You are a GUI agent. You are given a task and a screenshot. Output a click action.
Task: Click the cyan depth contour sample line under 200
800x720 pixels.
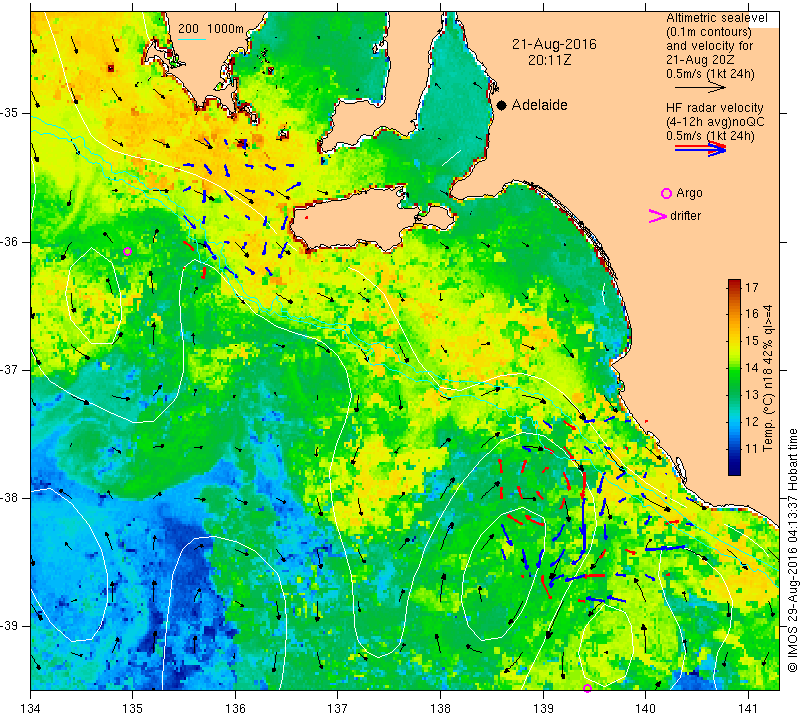(191, 39)
